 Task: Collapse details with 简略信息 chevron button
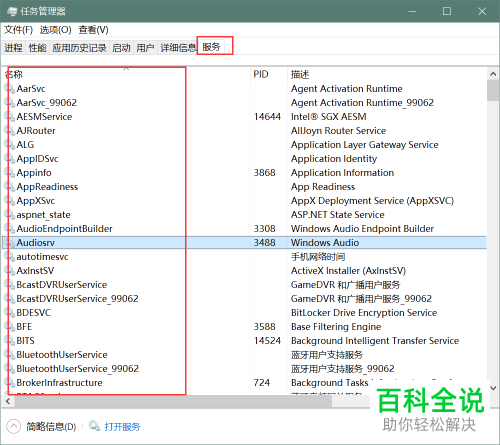[13, 426]
